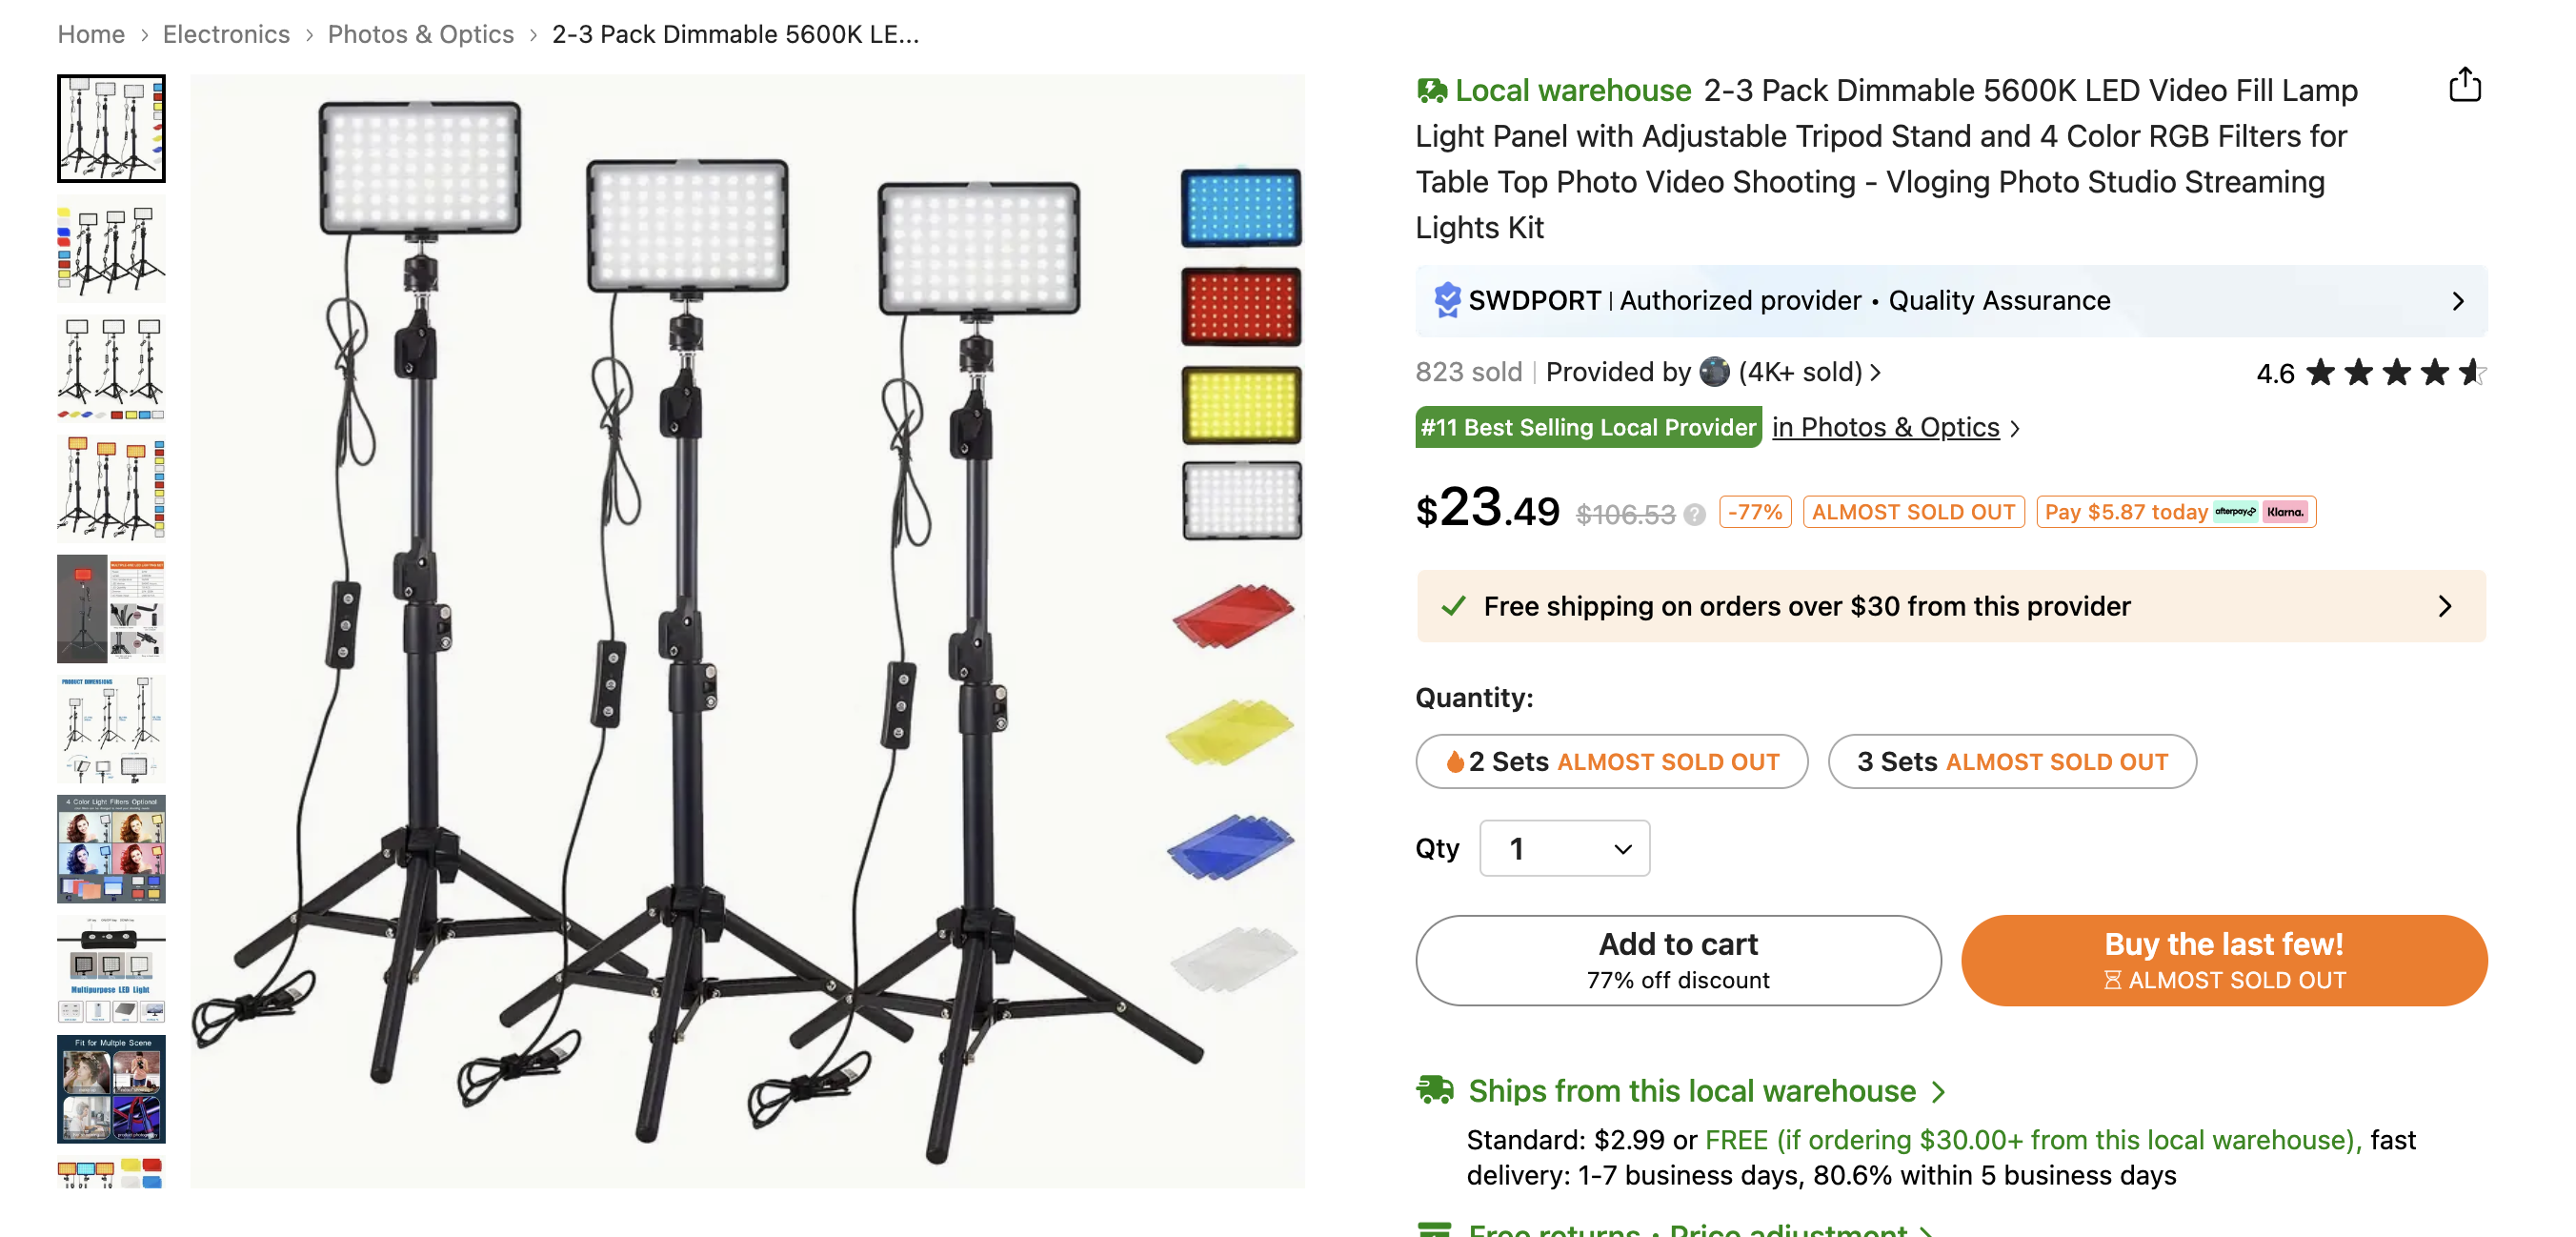Click the help icon next to $106.53
2576x1237 pixels.
[x=1694, y=515]
